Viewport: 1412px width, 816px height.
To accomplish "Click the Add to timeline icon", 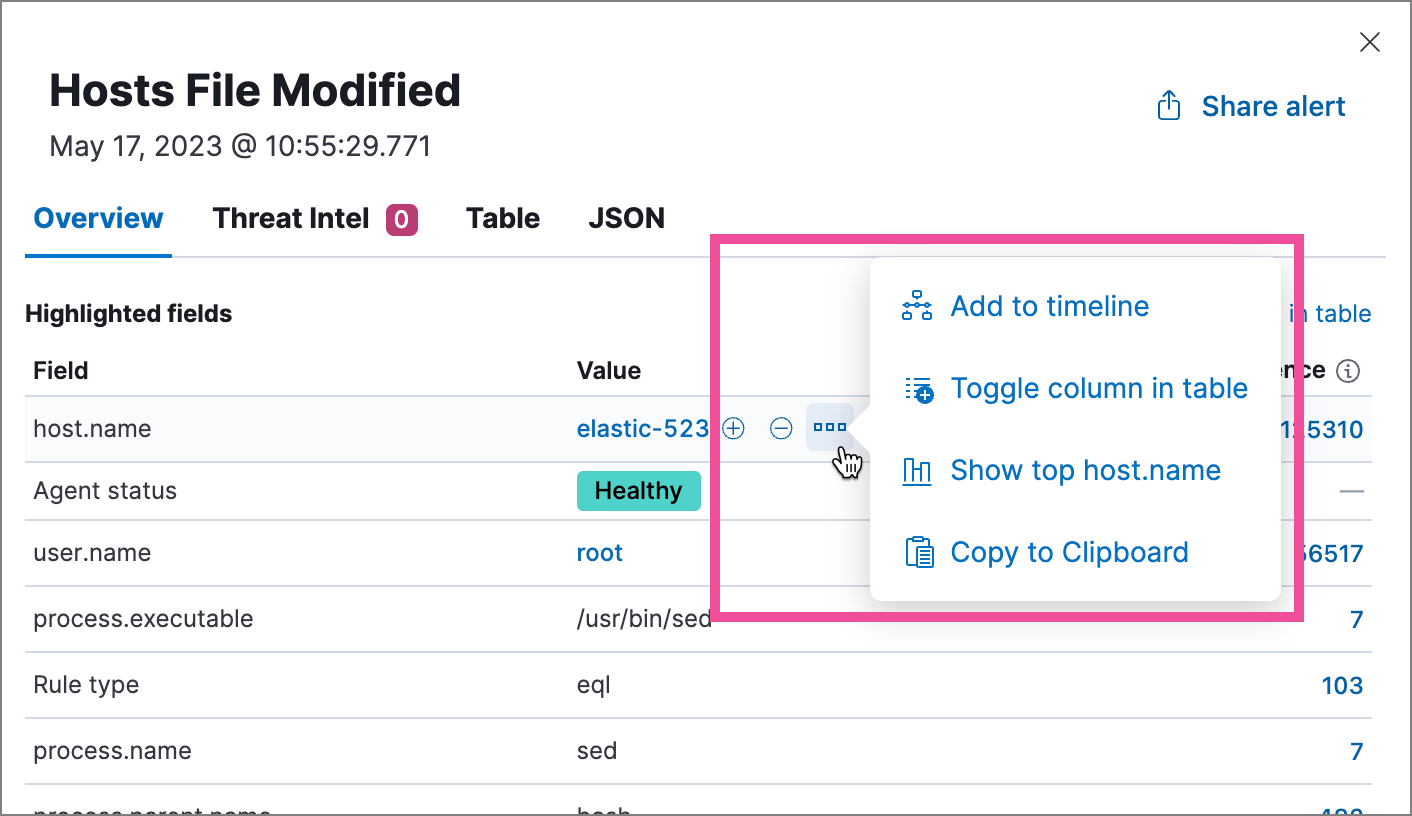I will point(917,306).
